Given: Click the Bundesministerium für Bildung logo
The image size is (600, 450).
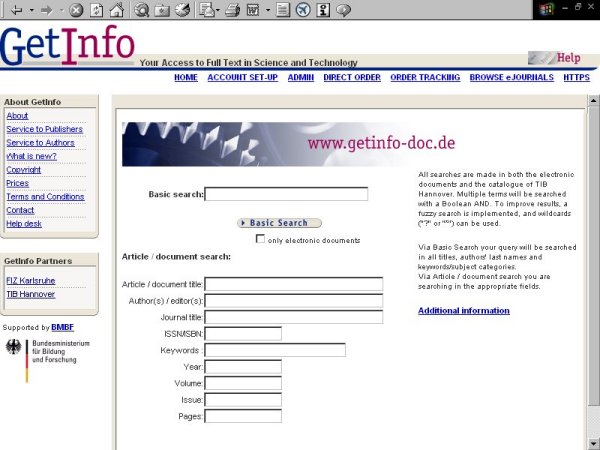Looking at the screenshot, I should (x=47, y=360).
